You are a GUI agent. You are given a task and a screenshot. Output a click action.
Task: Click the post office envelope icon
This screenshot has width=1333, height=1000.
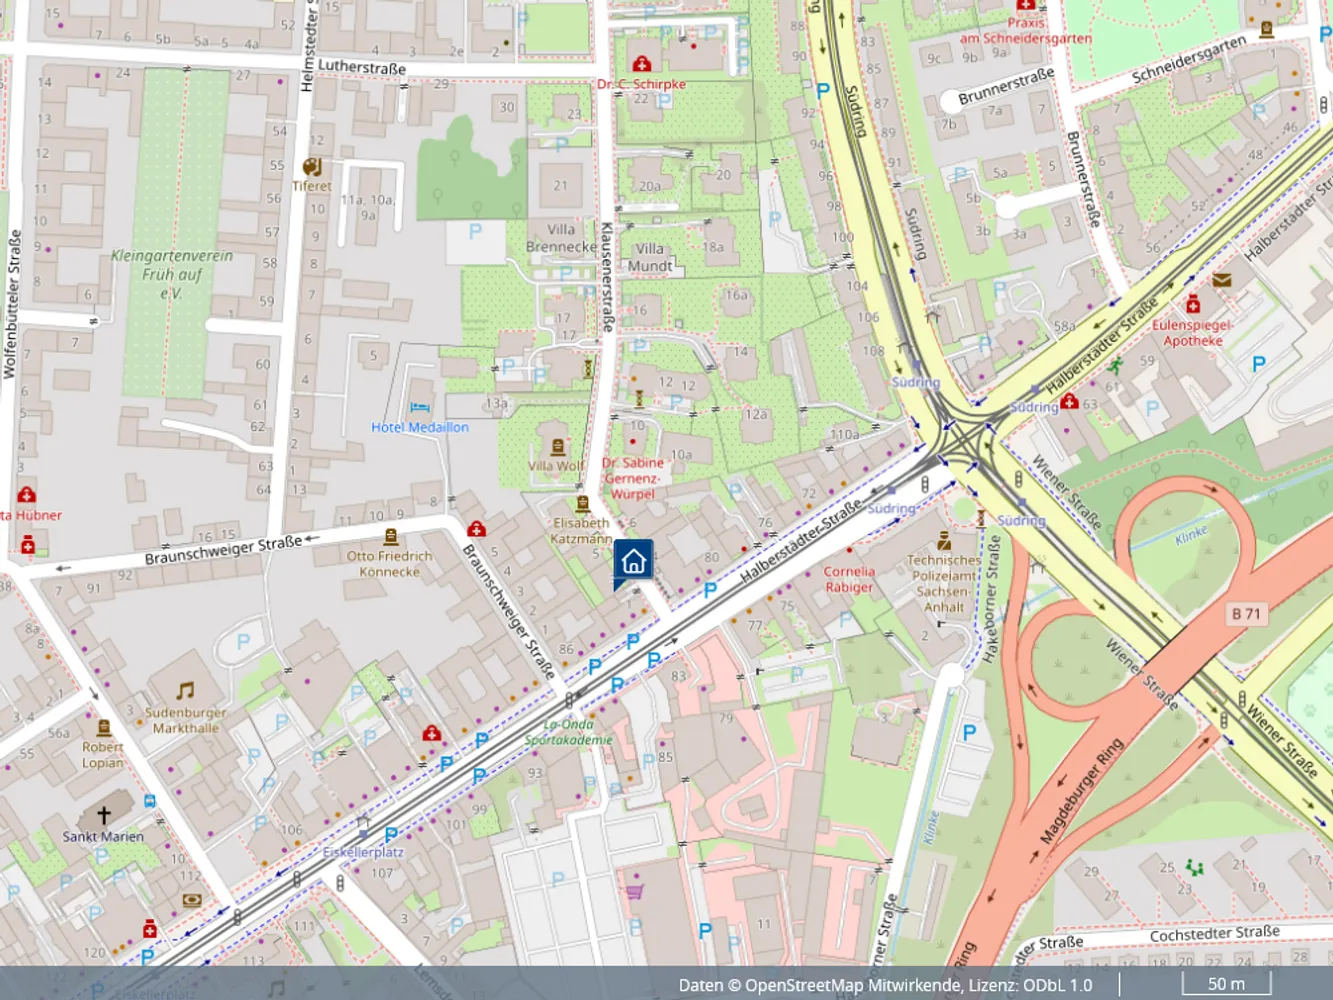1221,281
